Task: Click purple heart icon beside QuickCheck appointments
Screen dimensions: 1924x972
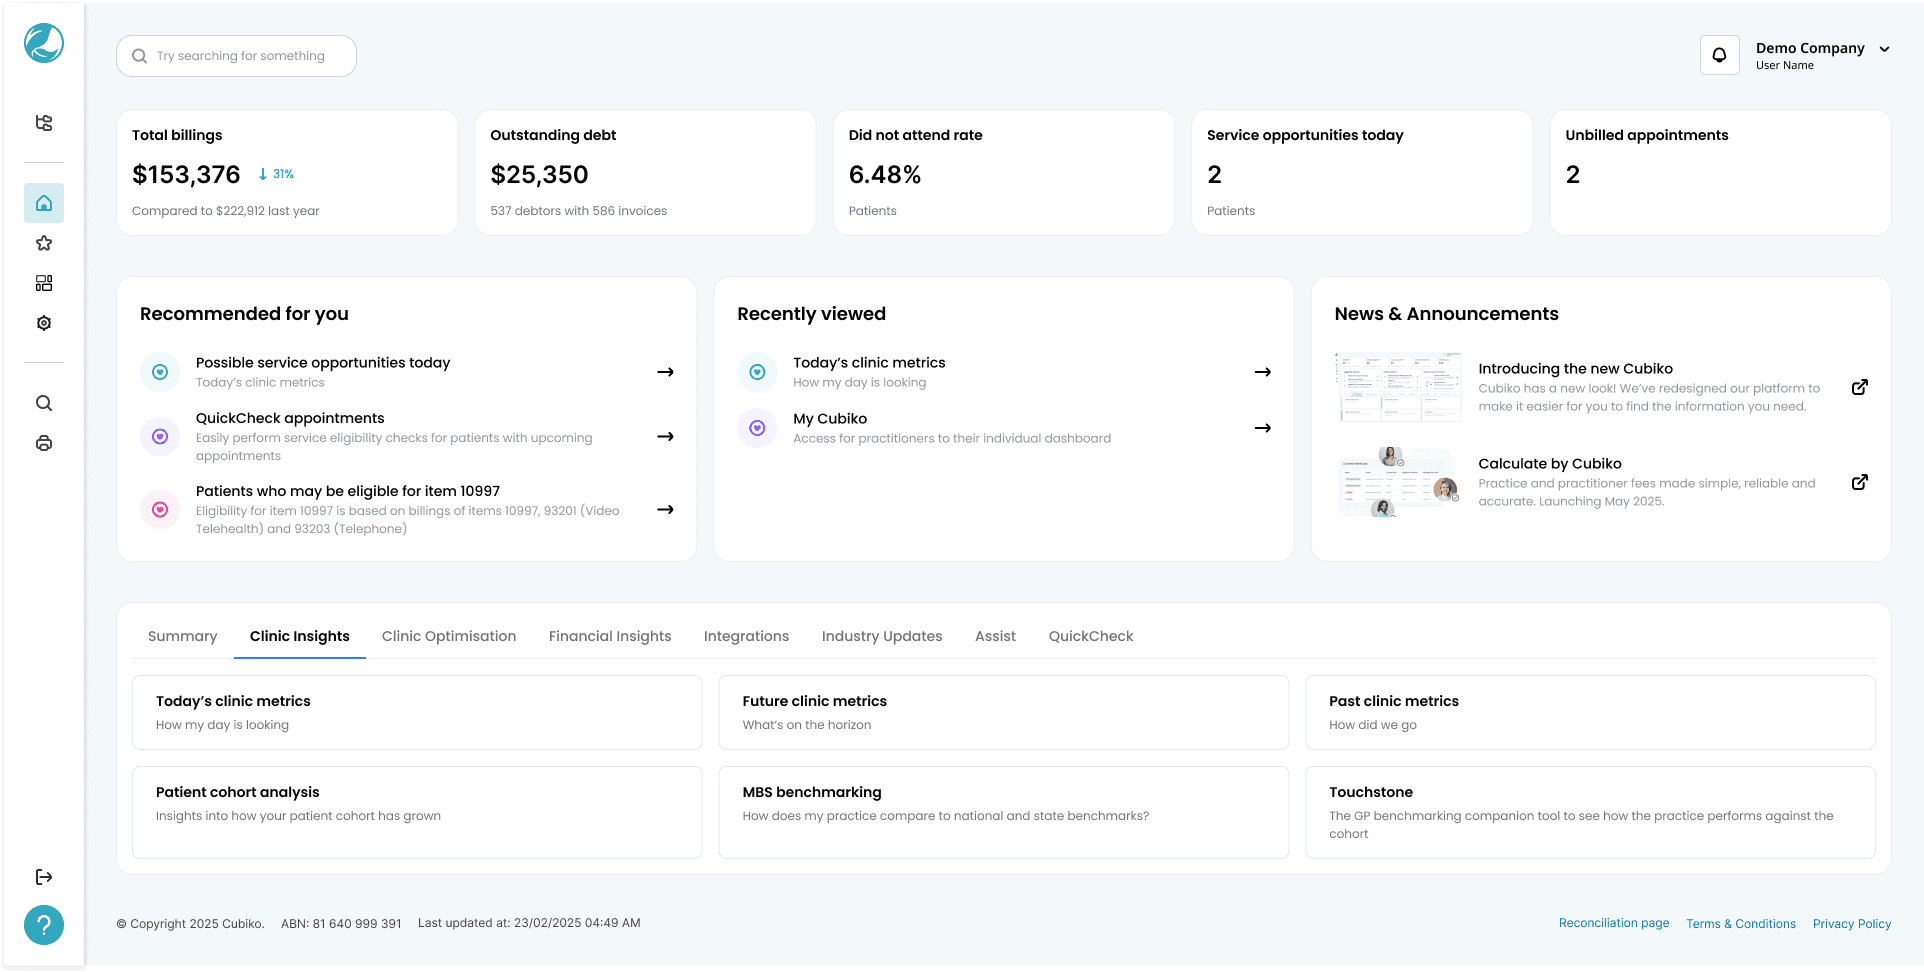Action: tap(160, 437)
